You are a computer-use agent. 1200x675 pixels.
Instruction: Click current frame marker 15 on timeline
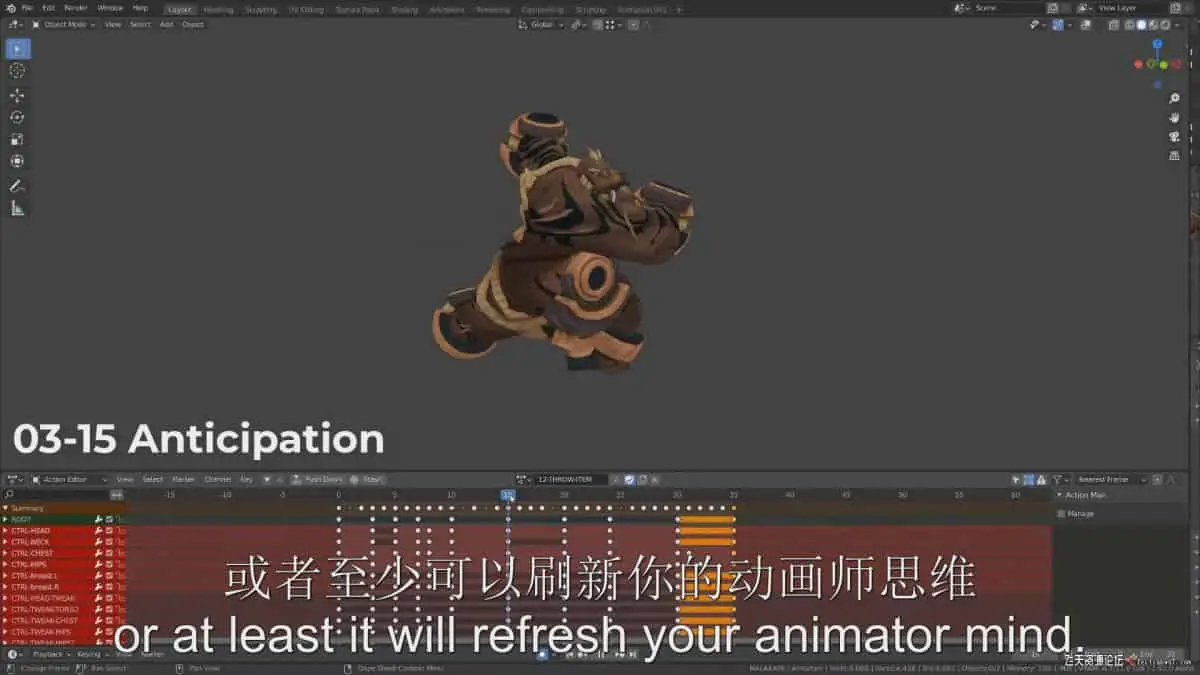[508, 494]
